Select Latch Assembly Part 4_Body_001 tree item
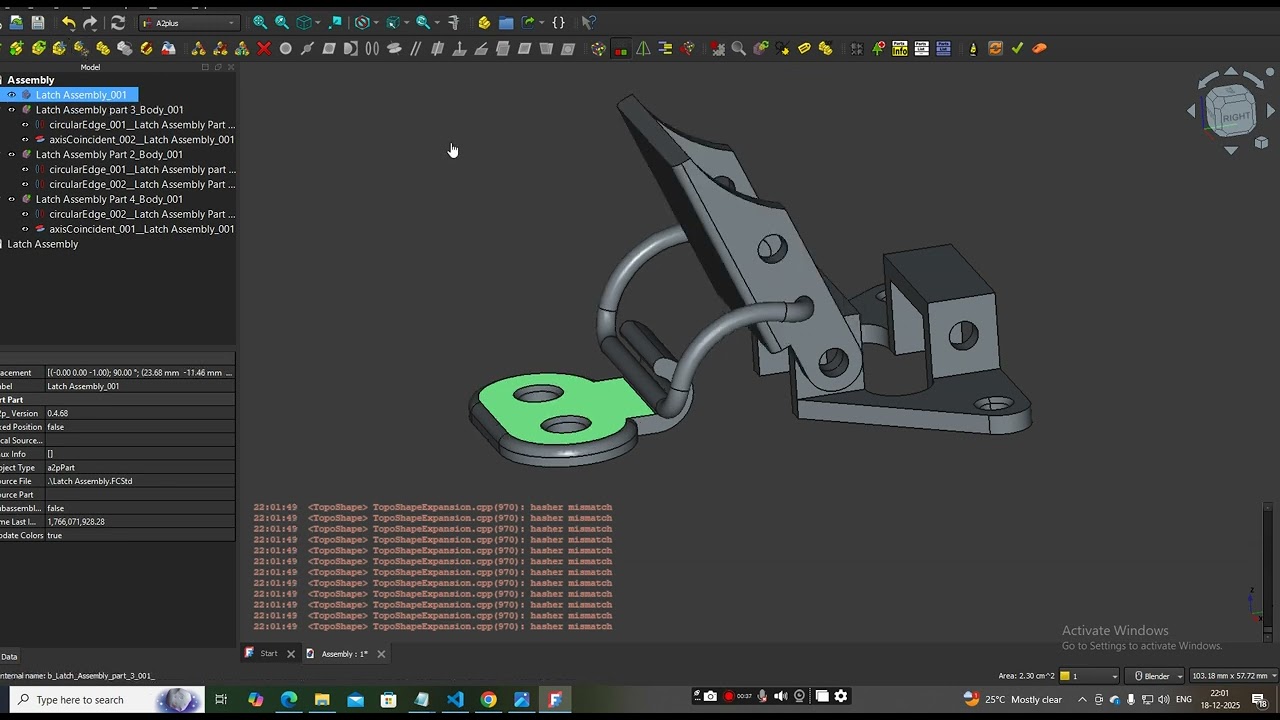The image size is (1280, 720). (x=109, y=199)
